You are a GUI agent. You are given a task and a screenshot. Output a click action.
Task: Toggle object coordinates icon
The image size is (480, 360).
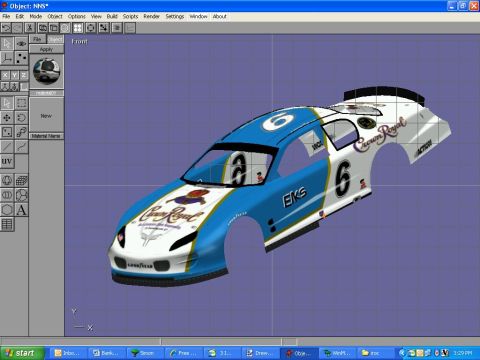point(14,87)
